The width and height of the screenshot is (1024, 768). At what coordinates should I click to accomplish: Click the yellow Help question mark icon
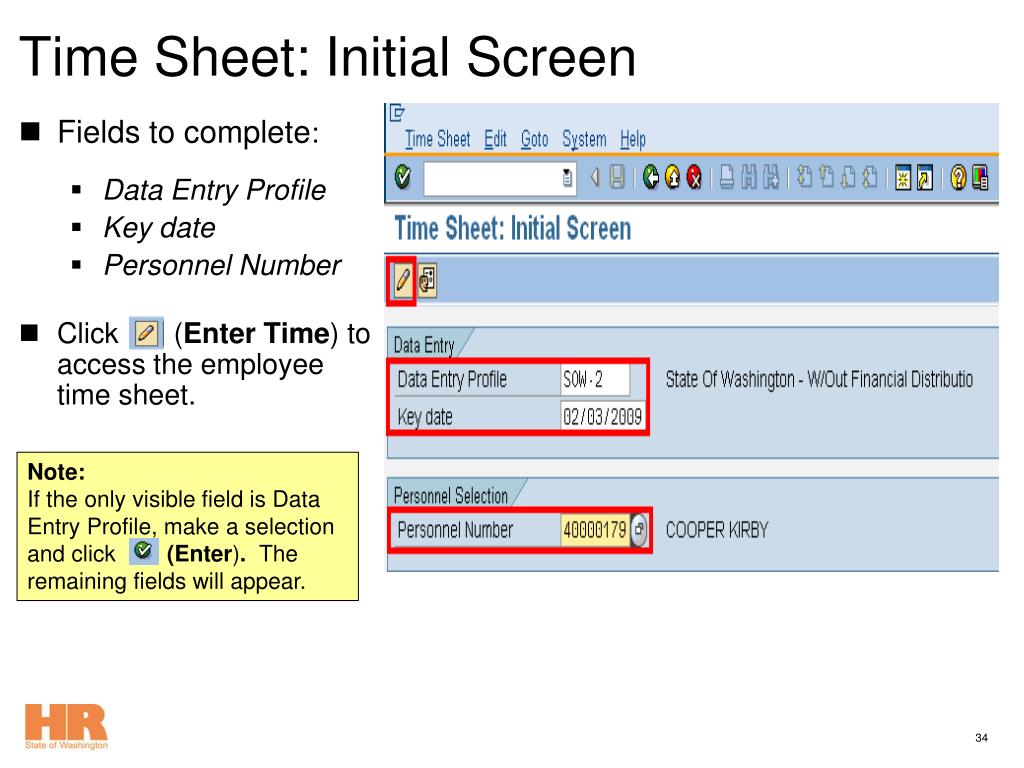pos(958,178)
